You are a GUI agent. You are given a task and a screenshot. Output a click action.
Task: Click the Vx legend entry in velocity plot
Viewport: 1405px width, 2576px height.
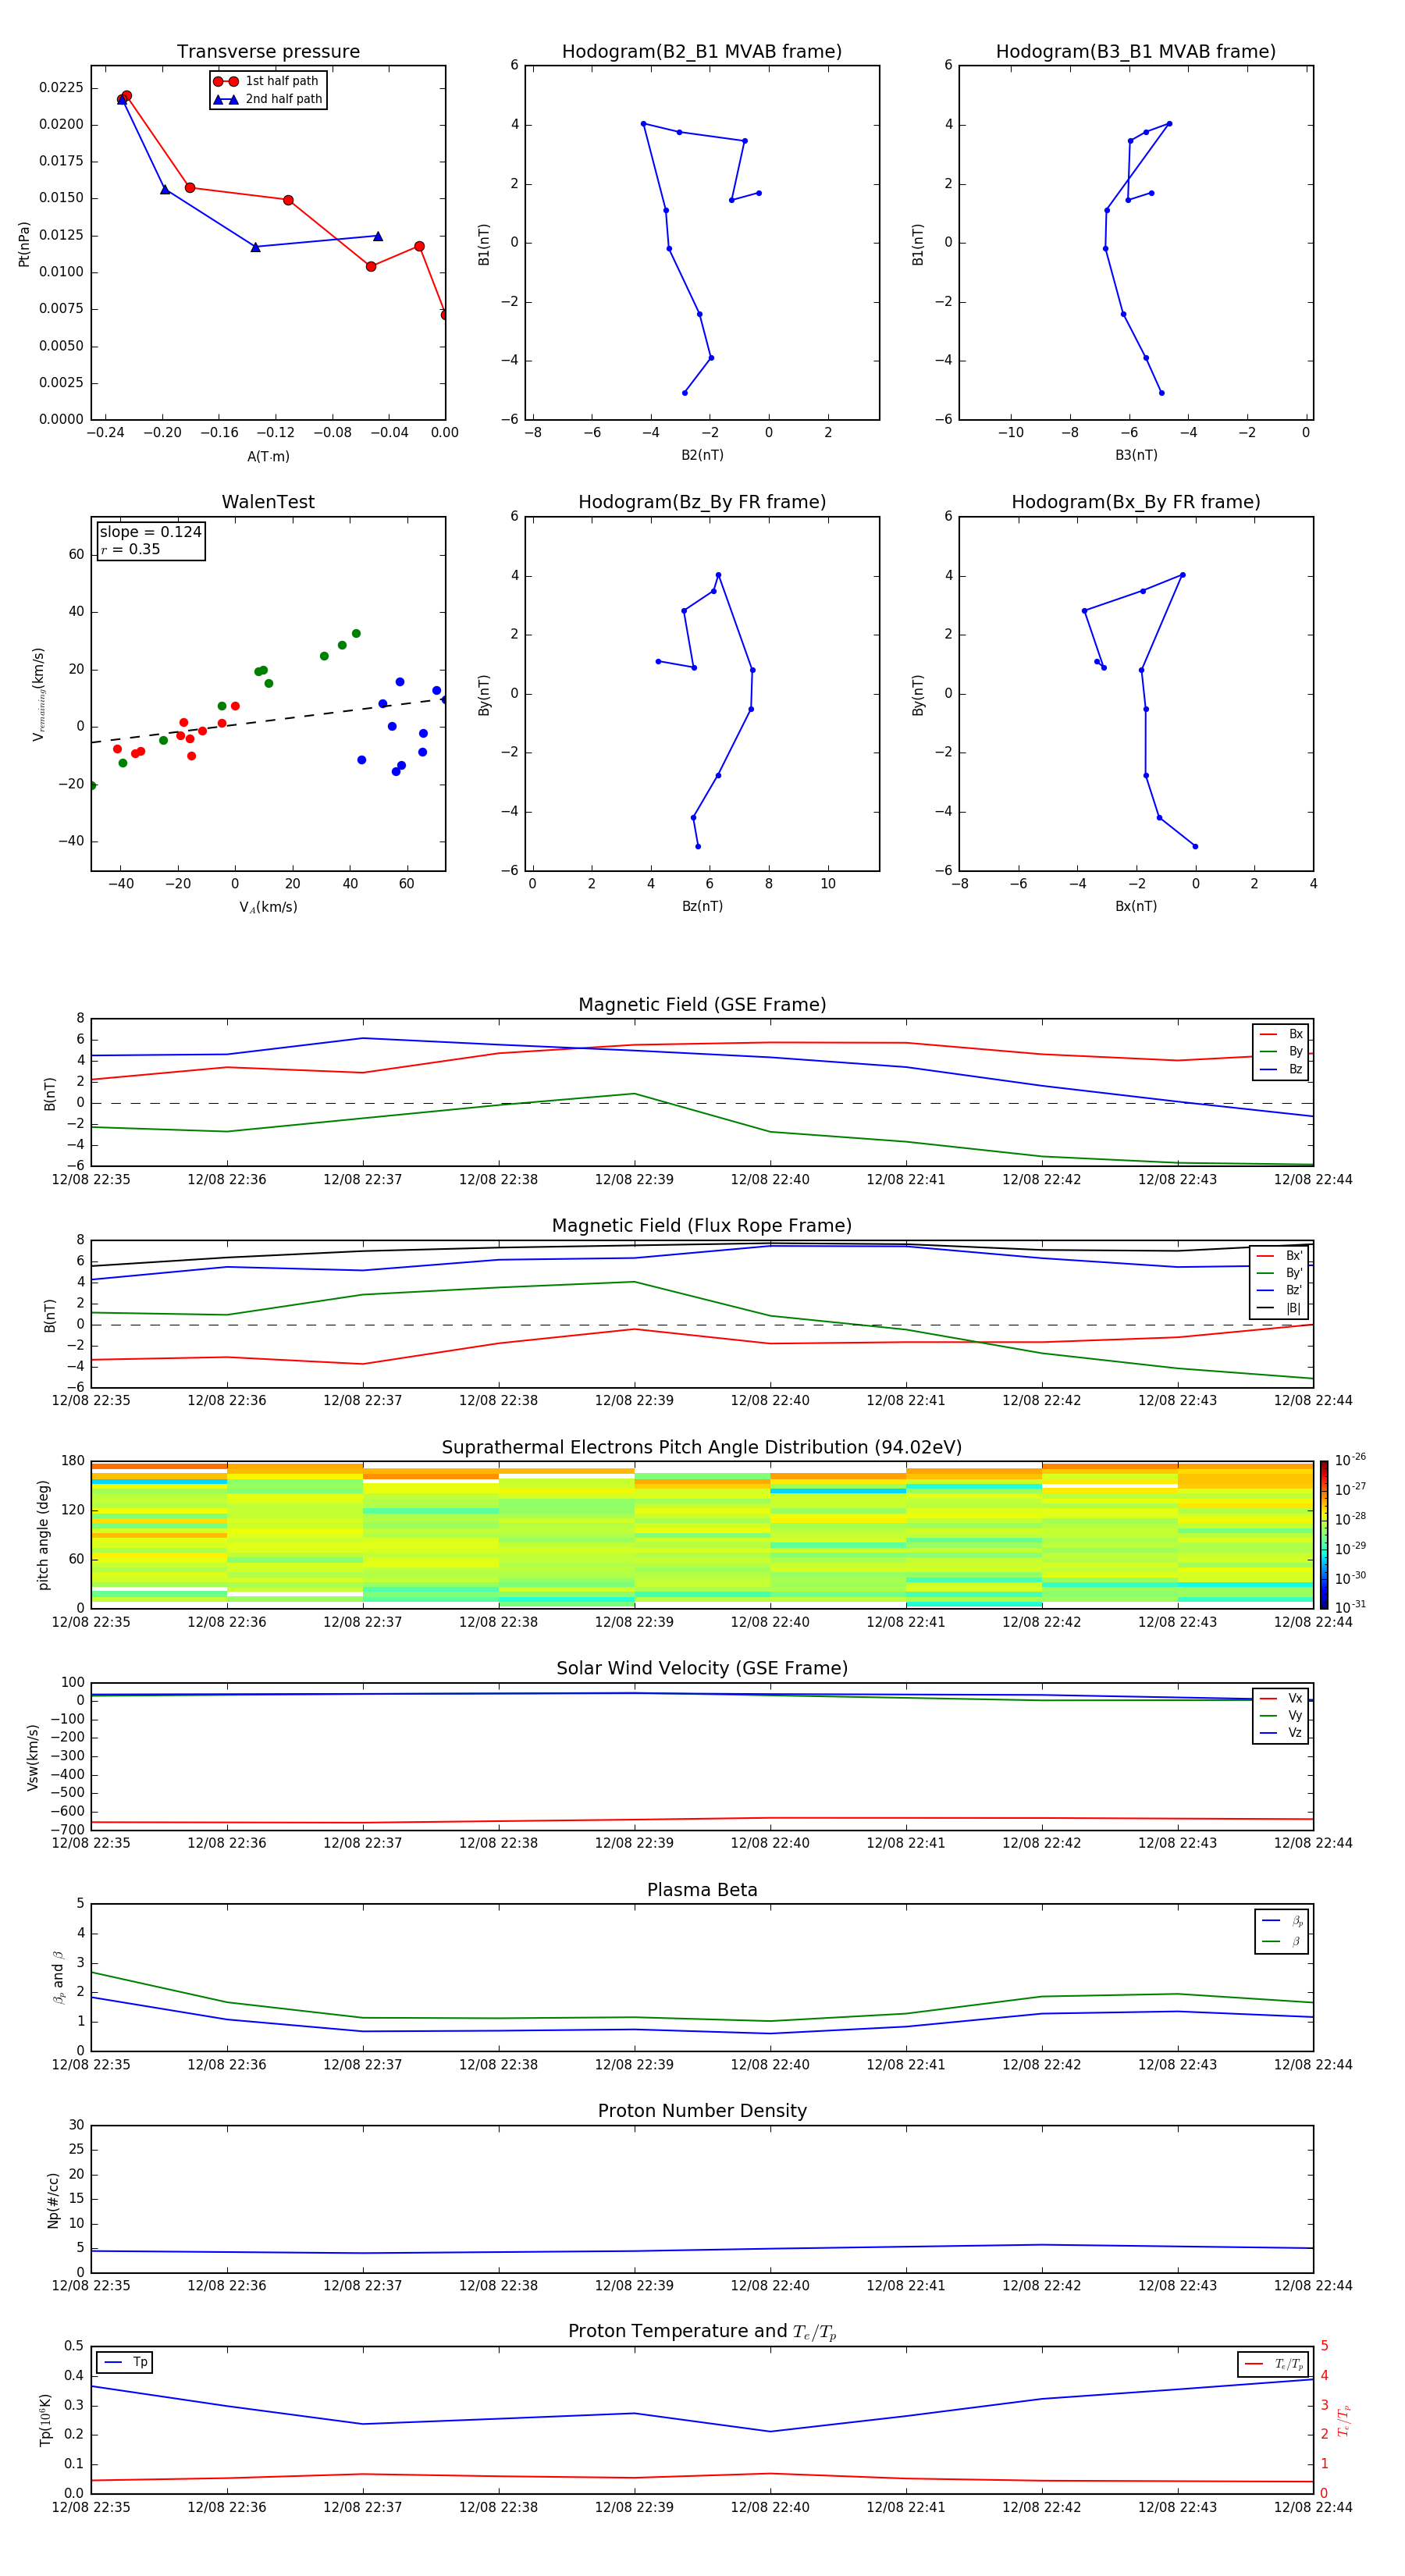(x=1281, y=1698)
